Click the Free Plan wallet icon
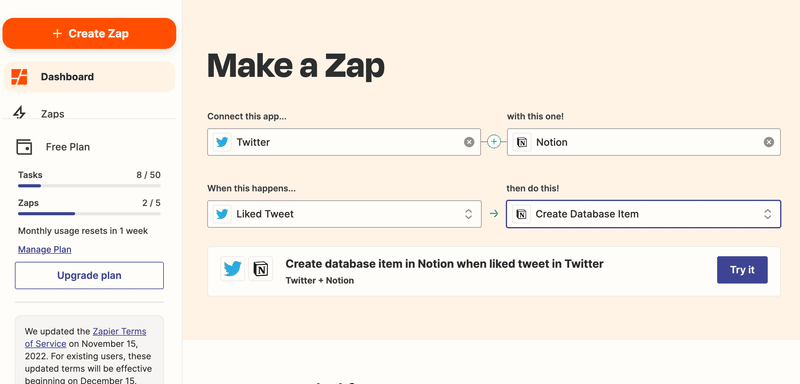 24,147
